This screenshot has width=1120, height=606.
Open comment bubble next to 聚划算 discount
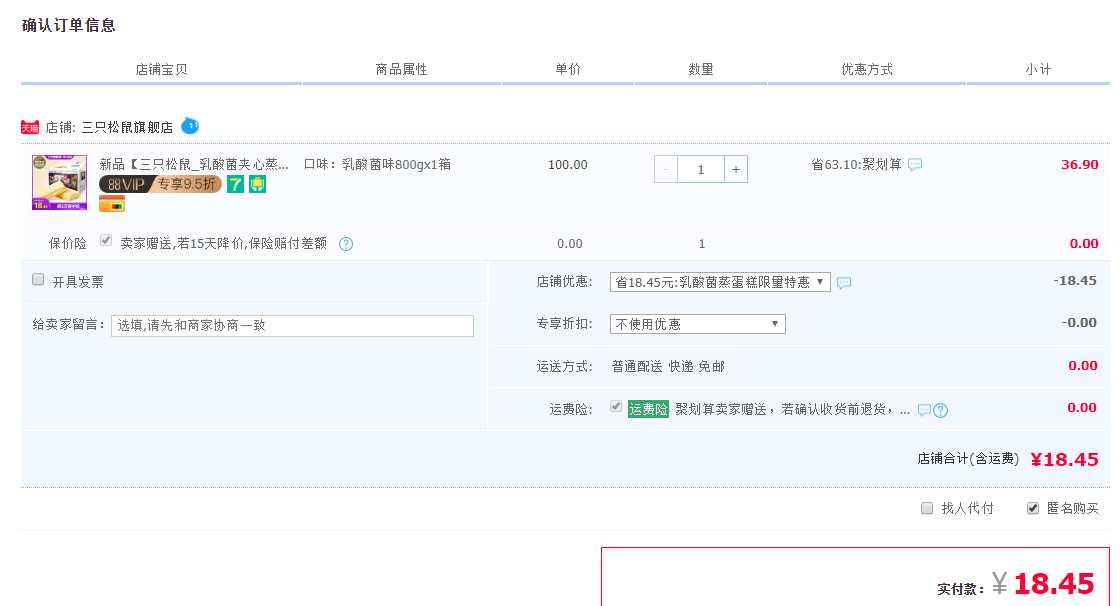coord(915,164)
